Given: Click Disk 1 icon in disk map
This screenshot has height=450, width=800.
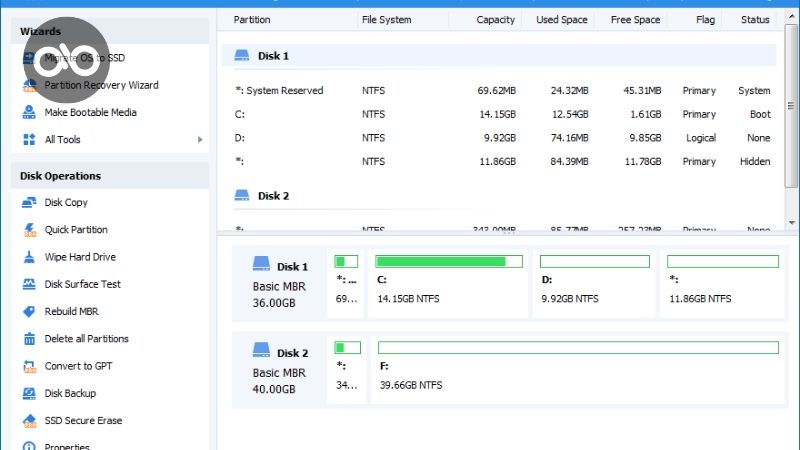Looking at the screenshot, I should pyautogui.click(x=261, y=264).
